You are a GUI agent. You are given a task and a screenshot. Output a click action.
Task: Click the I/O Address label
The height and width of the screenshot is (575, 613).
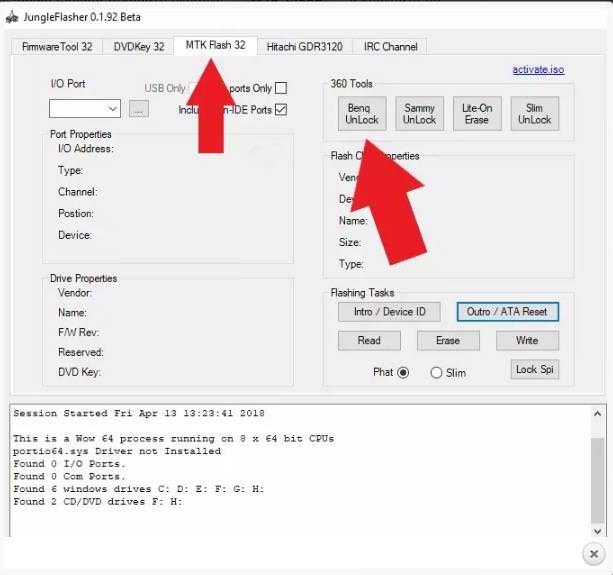86,149
